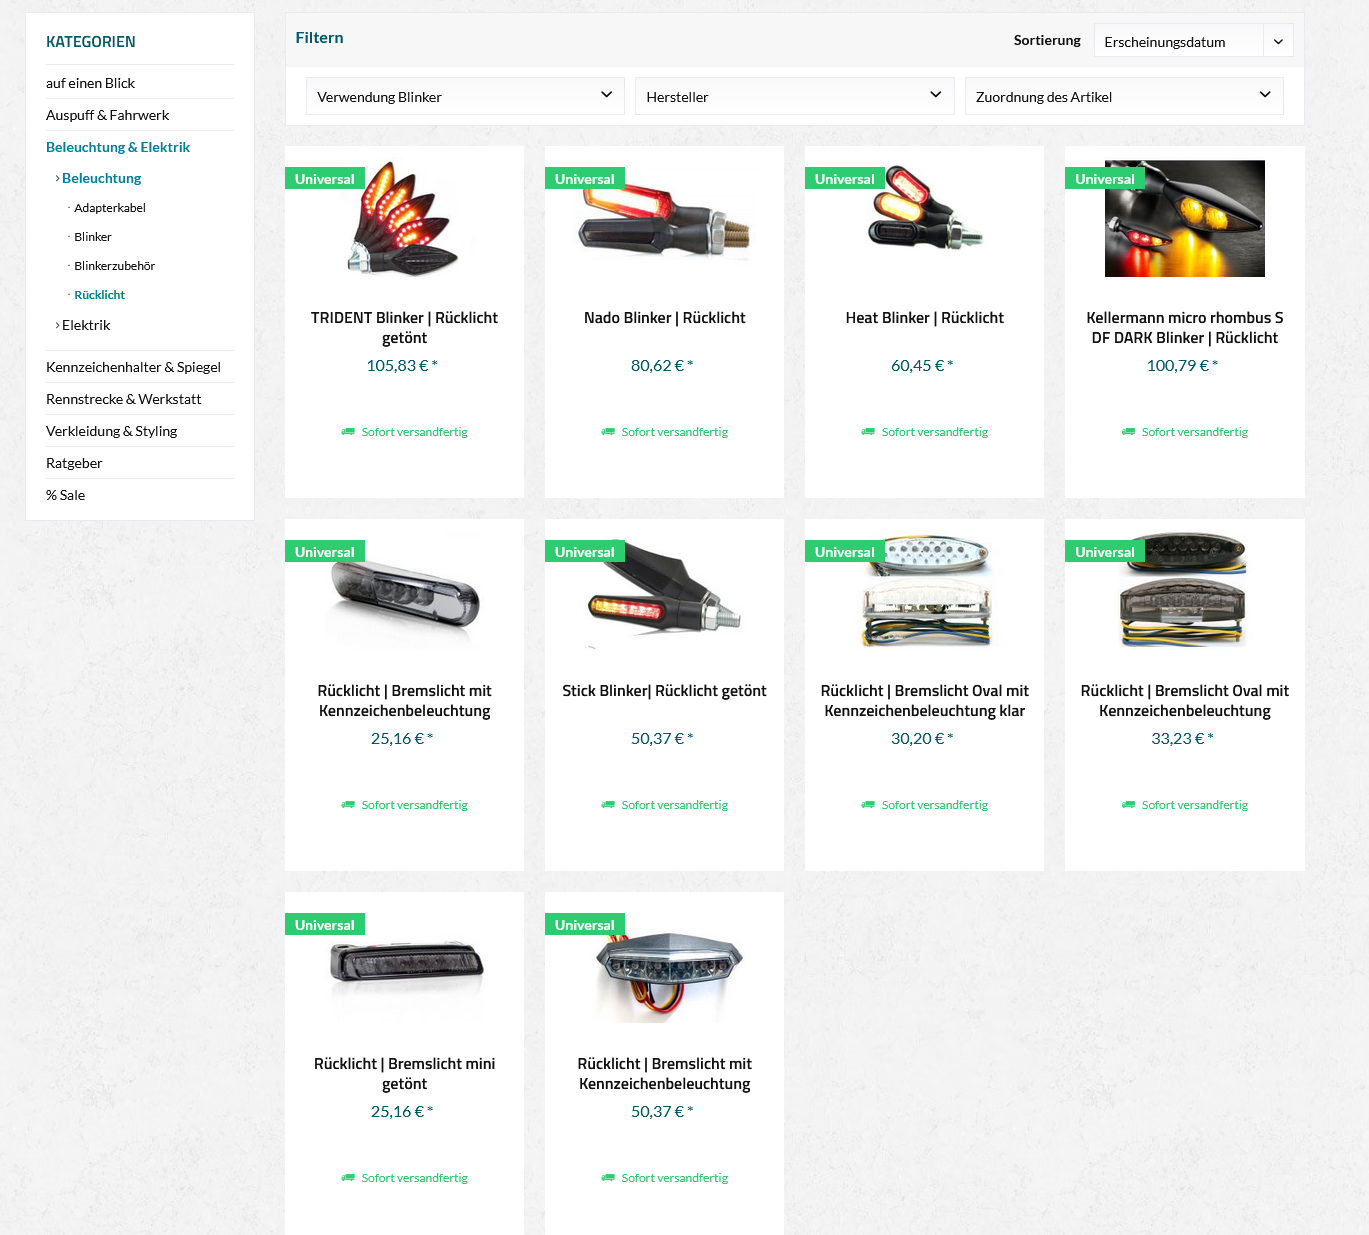This screenshot has height=1235, width=1369.
Task: Open the % Sale category link
Action: pyautogui.click(x=65, y=495)
